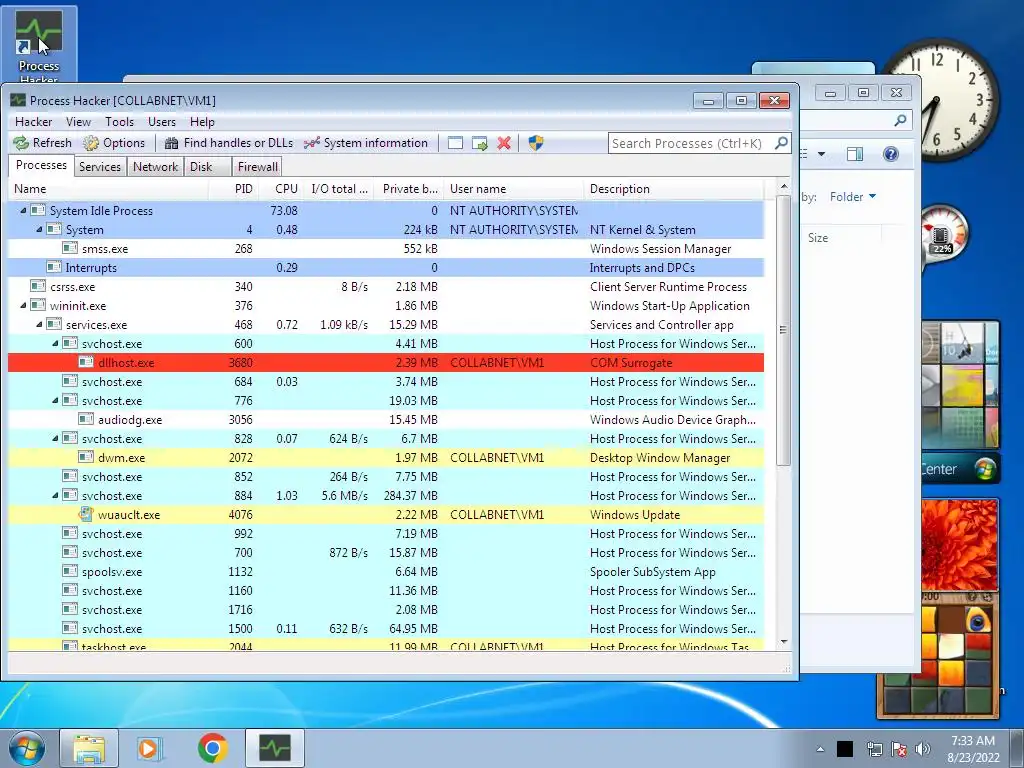Viewport: 1024px width, 768px height.
Task: Click the volume speaker tray icon
Action: point(923,749)
